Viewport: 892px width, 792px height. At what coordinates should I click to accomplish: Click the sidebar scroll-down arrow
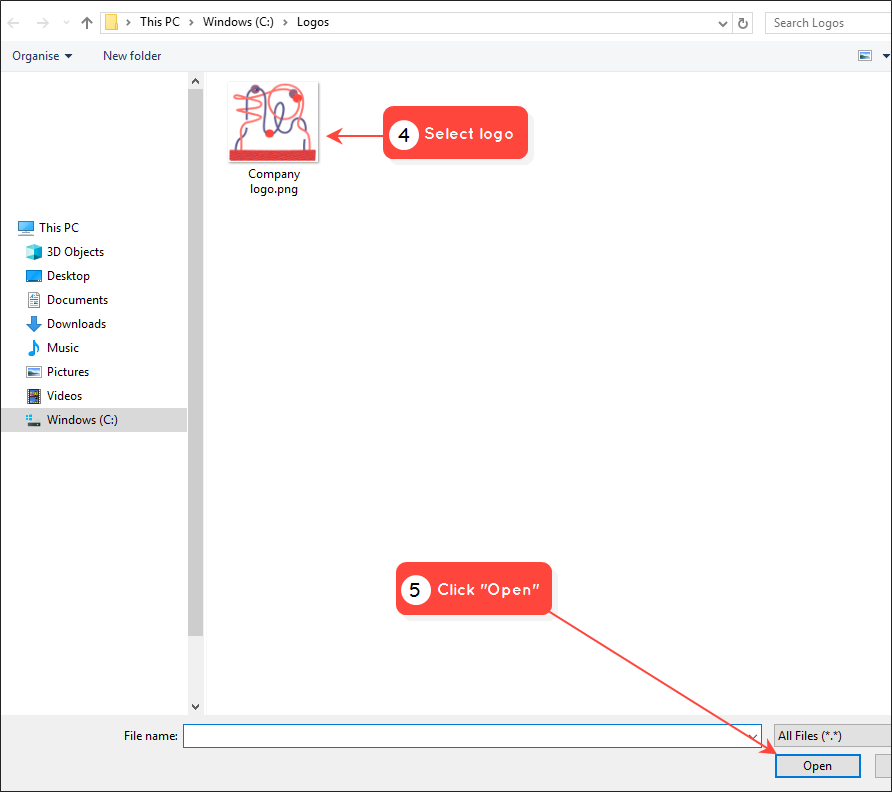point(195,707)
